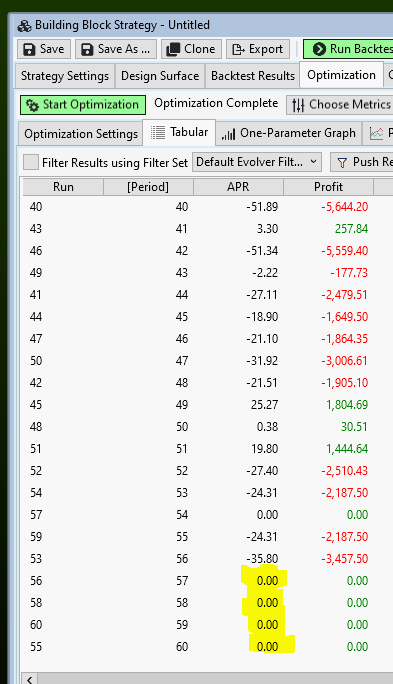This screenshot has width=393, height=684.
Task: Click the Save As button
Action: 116,49
